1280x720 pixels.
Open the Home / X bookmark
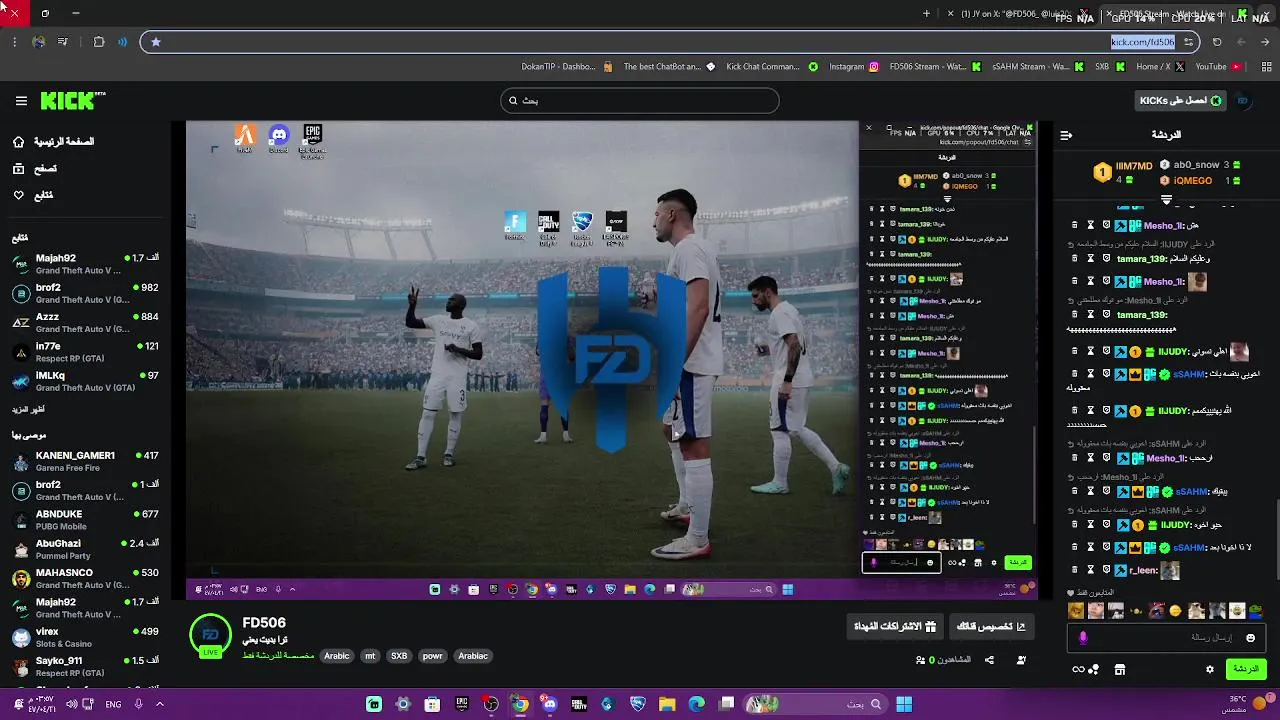pyautogui.click(x=1159, y=67)
